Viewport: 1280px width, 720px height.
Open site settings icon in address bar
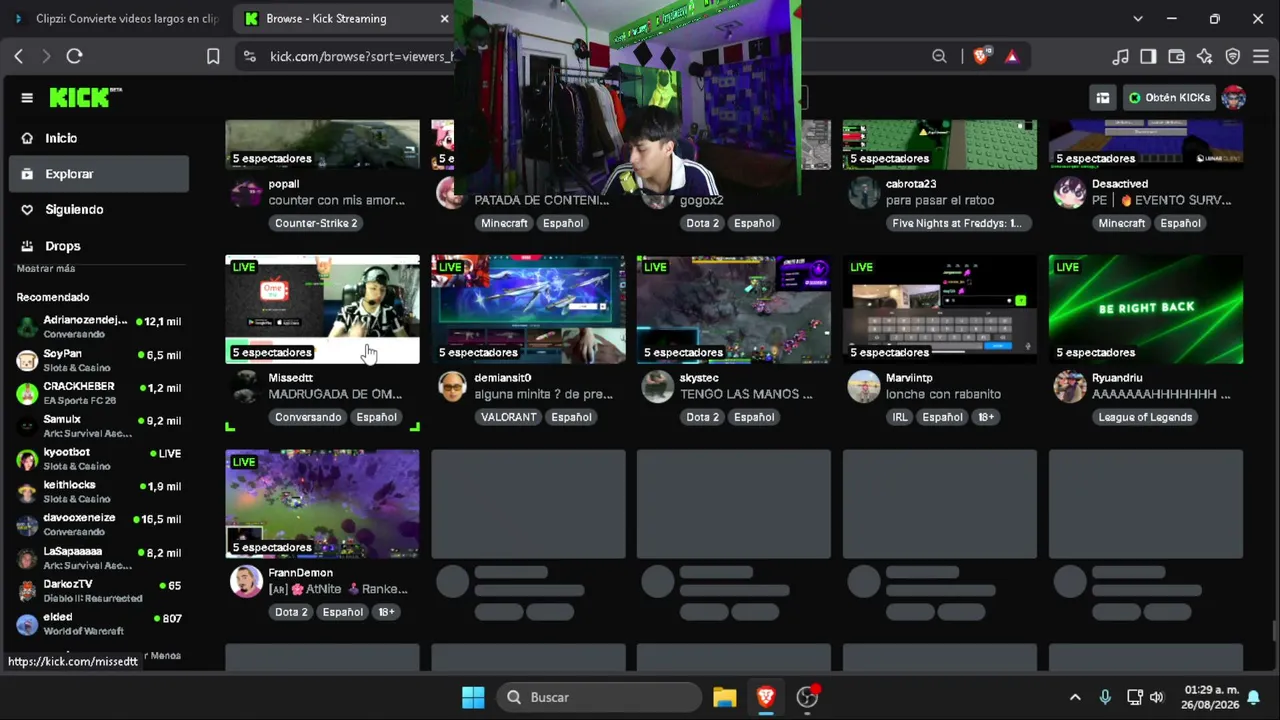click(x=249, y=57)
